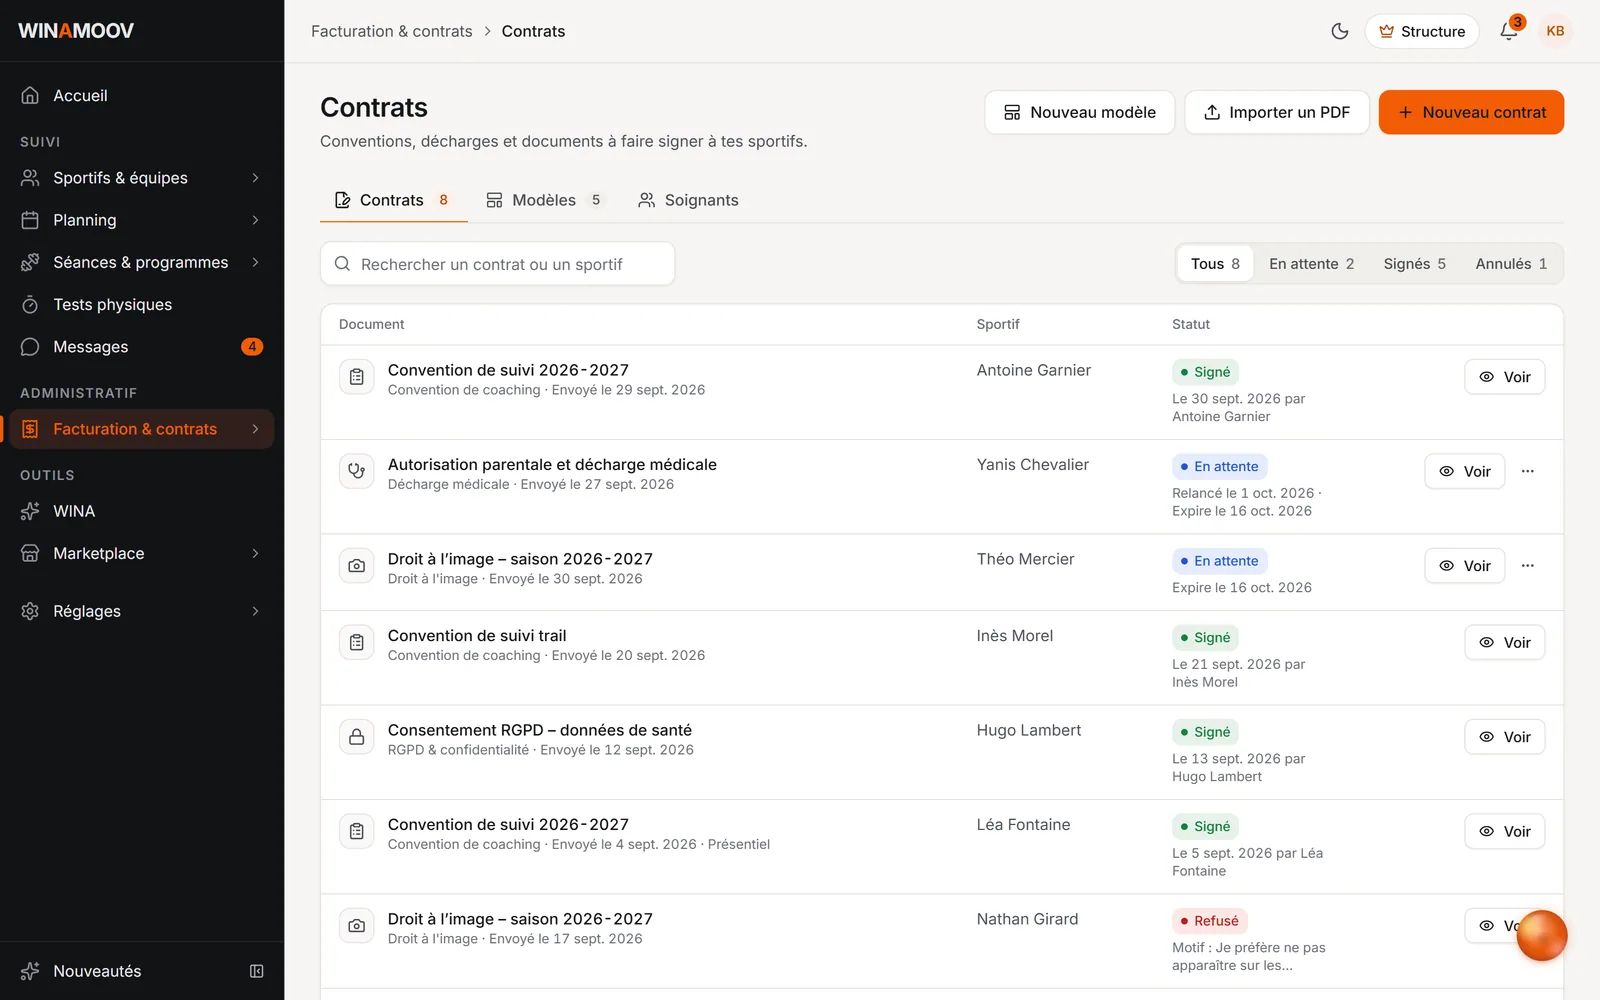The height and width of the screenshot is (1000, 1600).
Task: Click camera icon of Nathan Girard's contract
Action: click(357, 926)
